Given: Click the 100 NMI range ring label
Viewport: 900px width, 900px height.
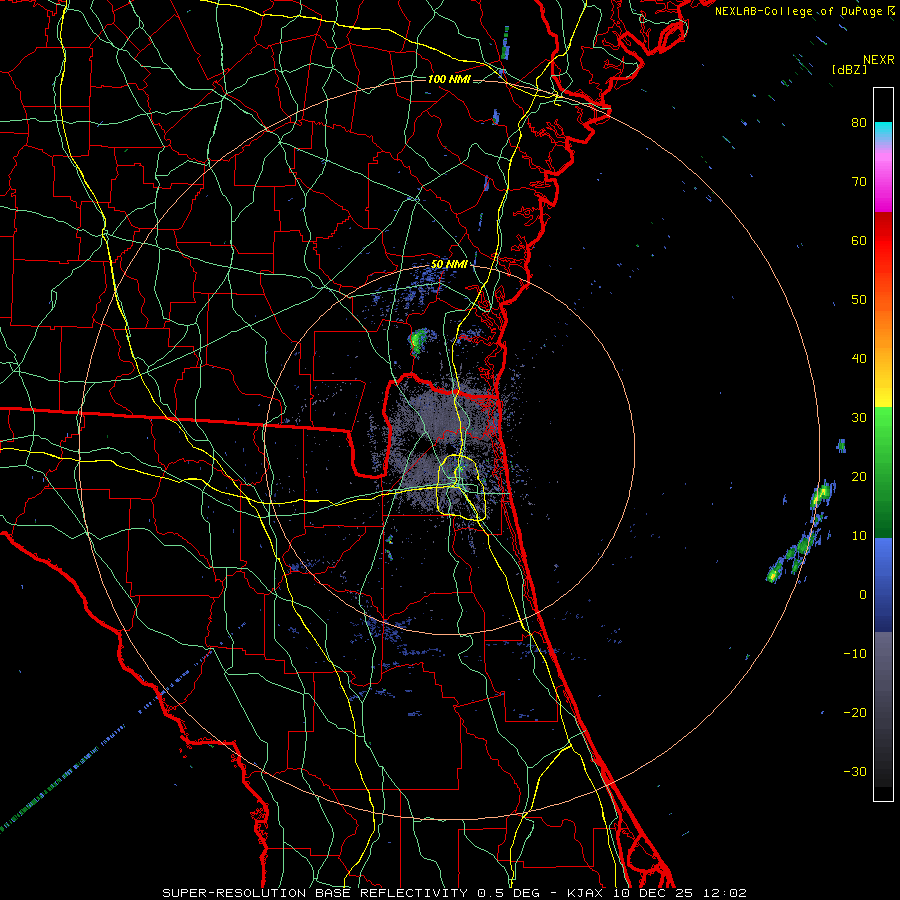Looking at the screenshot, I should [449, 79].
